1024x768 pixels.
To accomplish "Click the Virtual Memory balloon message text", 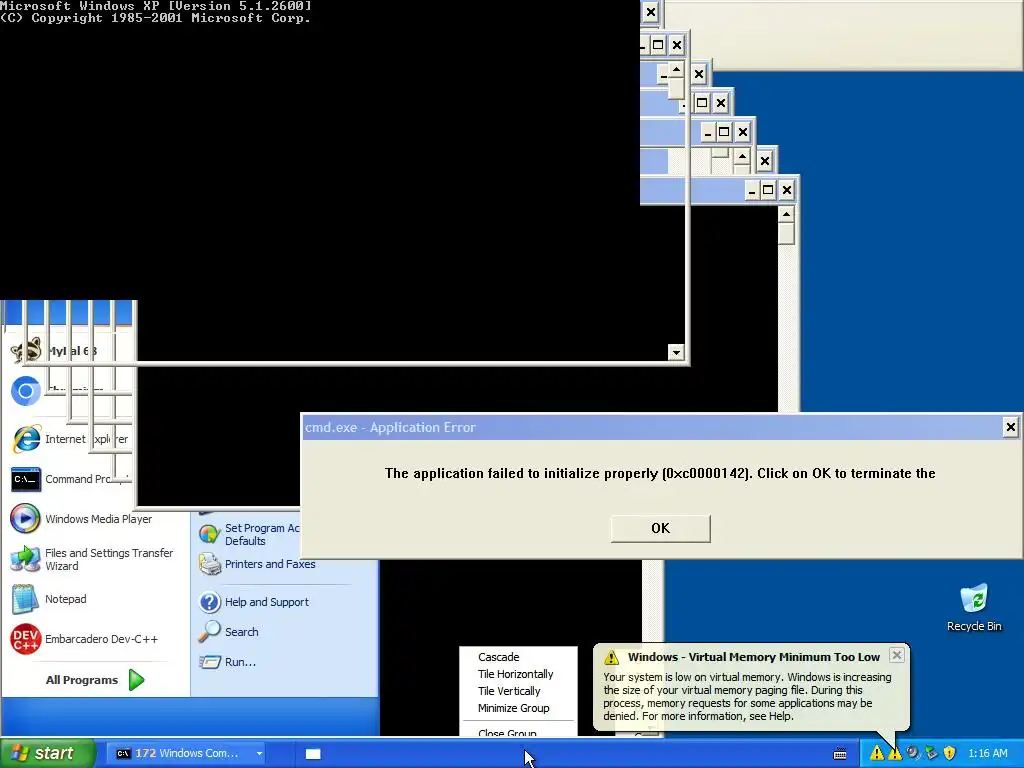I will tap(747, 696).
